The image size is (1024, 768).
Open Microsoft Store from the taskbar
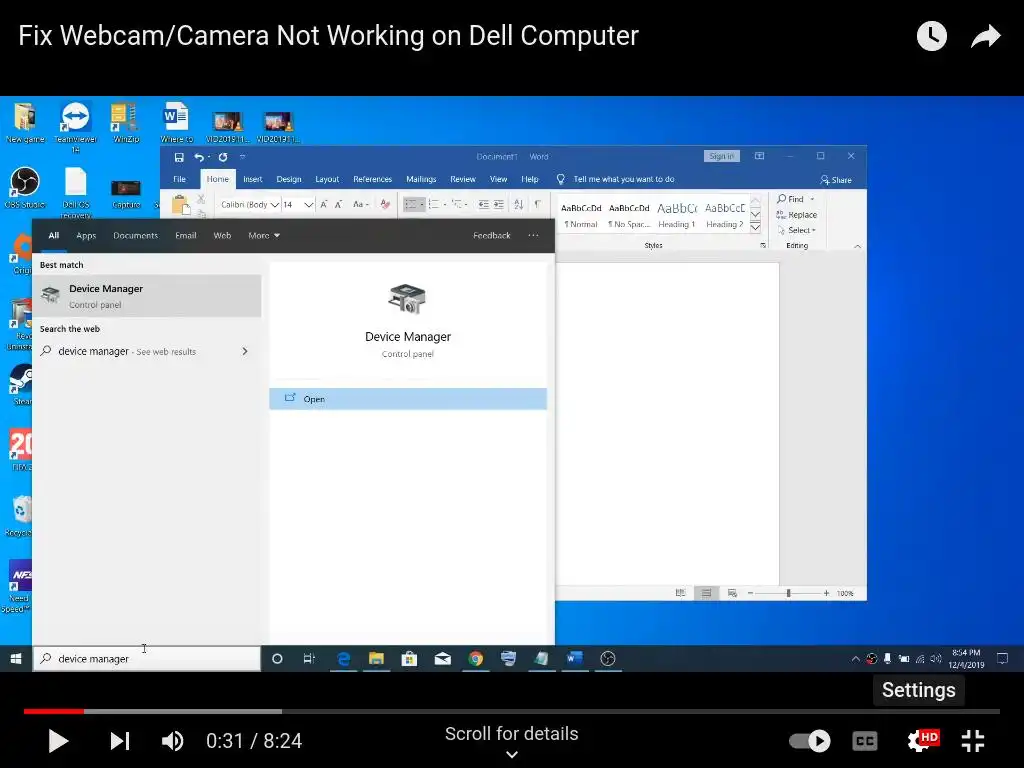pos(409,658)
